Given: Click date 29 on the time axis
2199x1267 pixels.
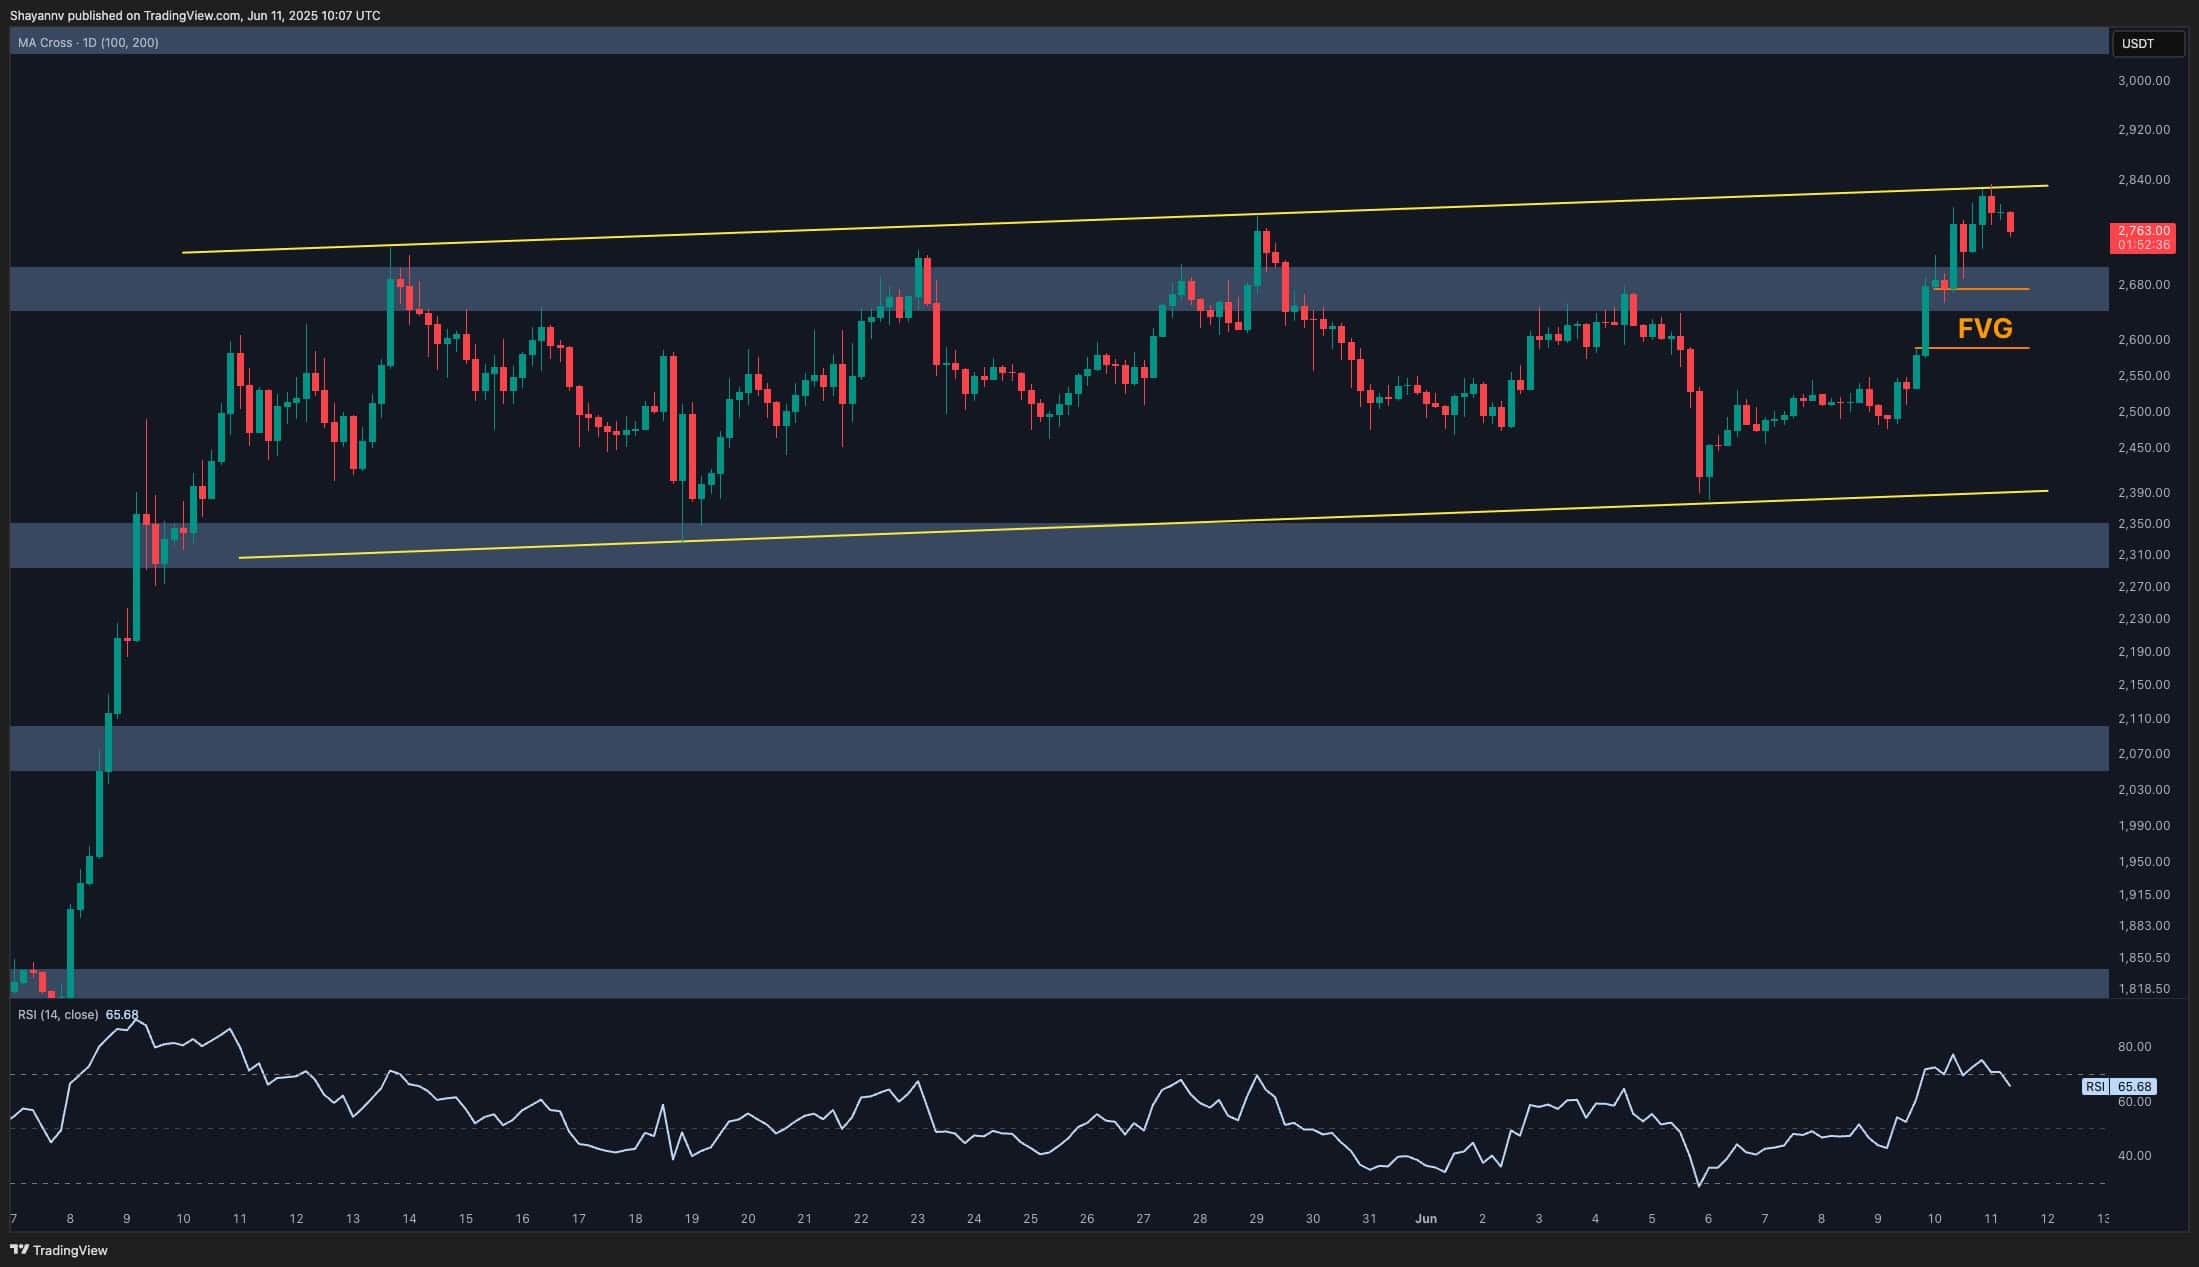Looking at the screenshot, I should (x=1256, y=1218).
